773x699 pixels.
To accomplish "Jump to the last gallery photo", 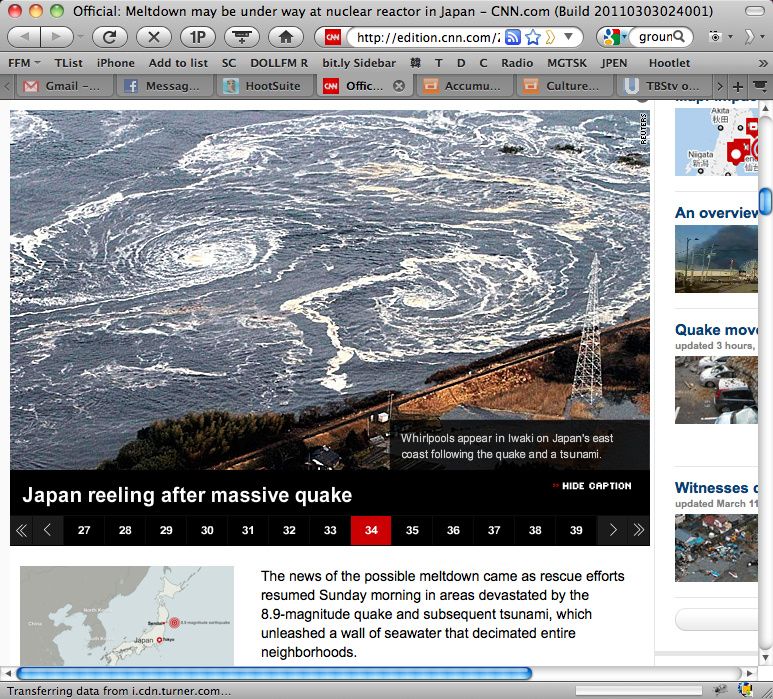I will point(637,531).
